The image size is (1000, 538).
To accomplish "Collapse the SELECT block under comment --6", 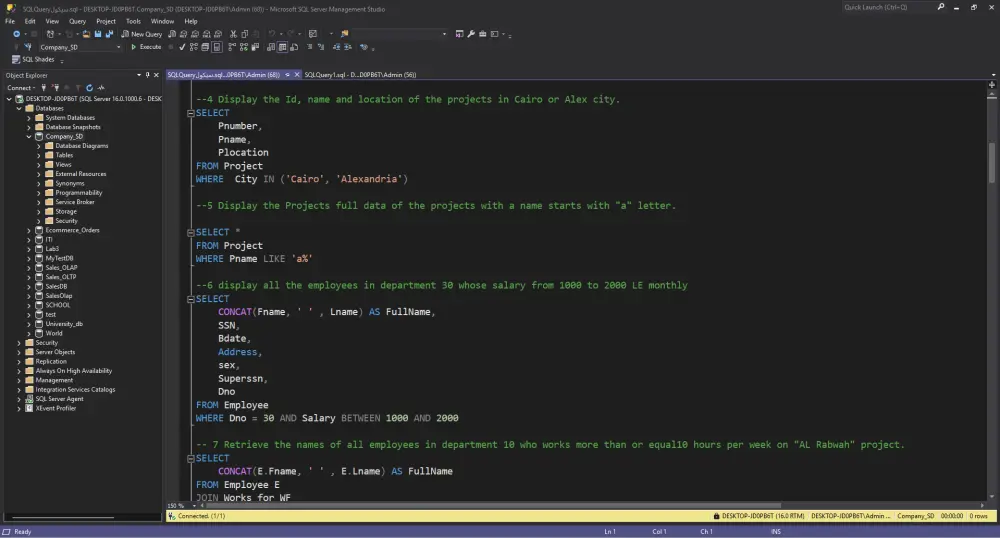I will click(x=190, y=299).
